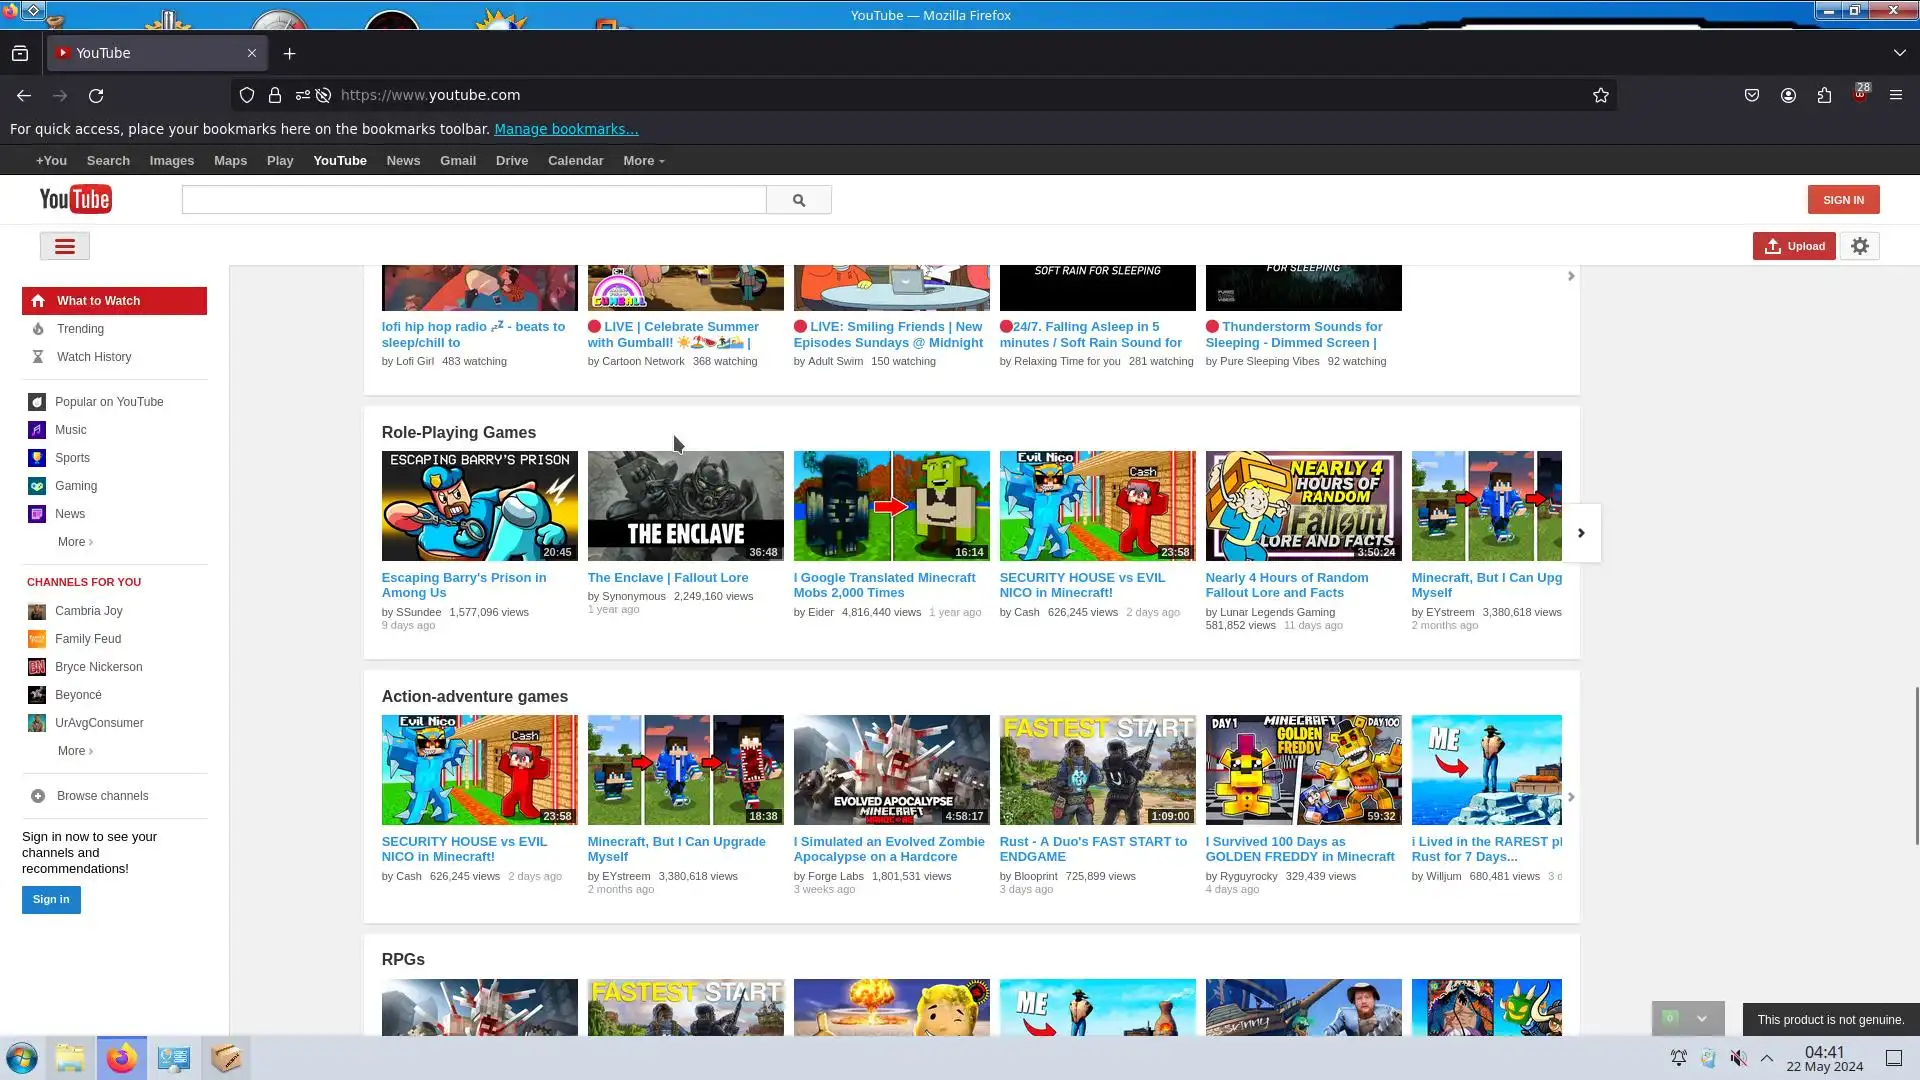Click the Upload button
This screenshot has width=1920, height=1080.
coord(1794,246)
